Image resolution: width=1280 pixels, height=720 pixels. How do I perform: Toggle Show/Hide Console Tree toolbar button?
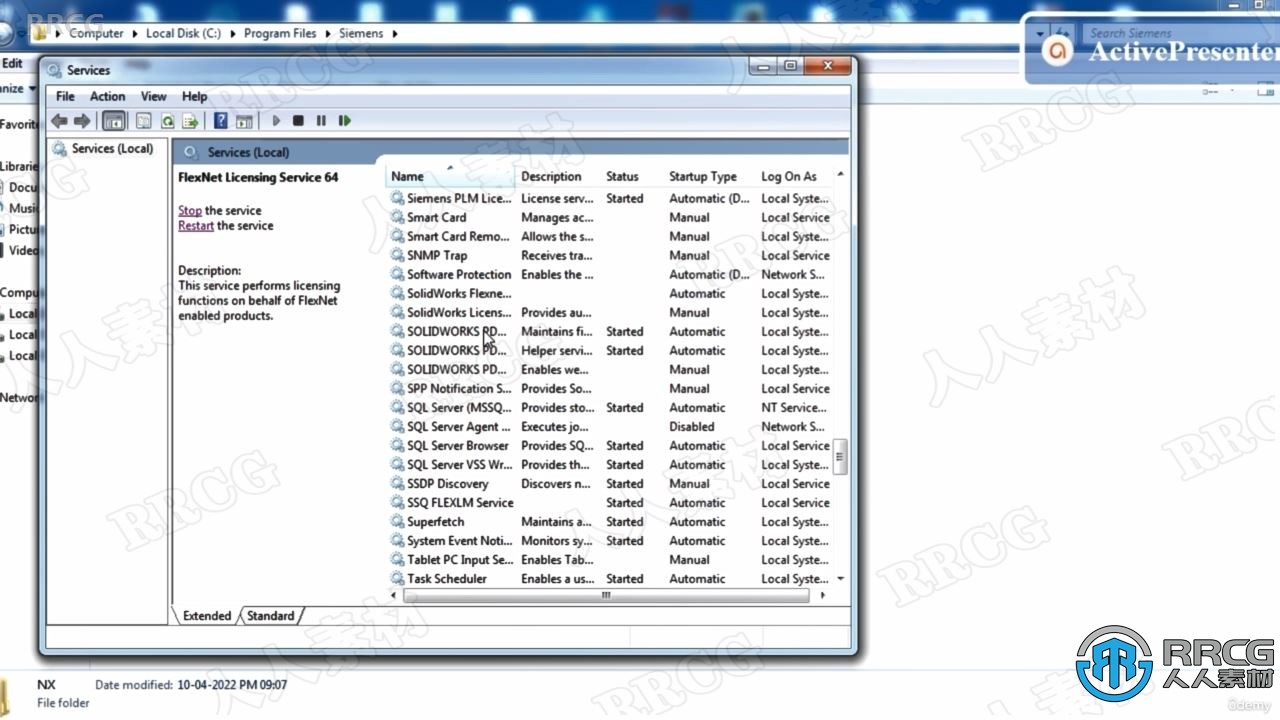point(114,121)
